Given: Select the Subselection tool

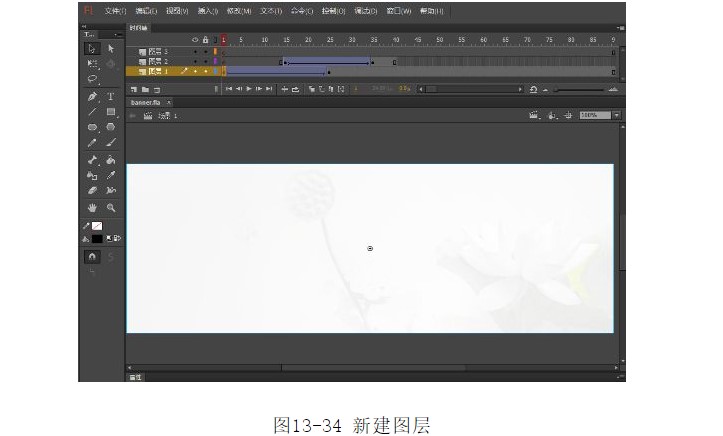Looking at the screenshot, I should pyautogui.click(x=111, y=48).
